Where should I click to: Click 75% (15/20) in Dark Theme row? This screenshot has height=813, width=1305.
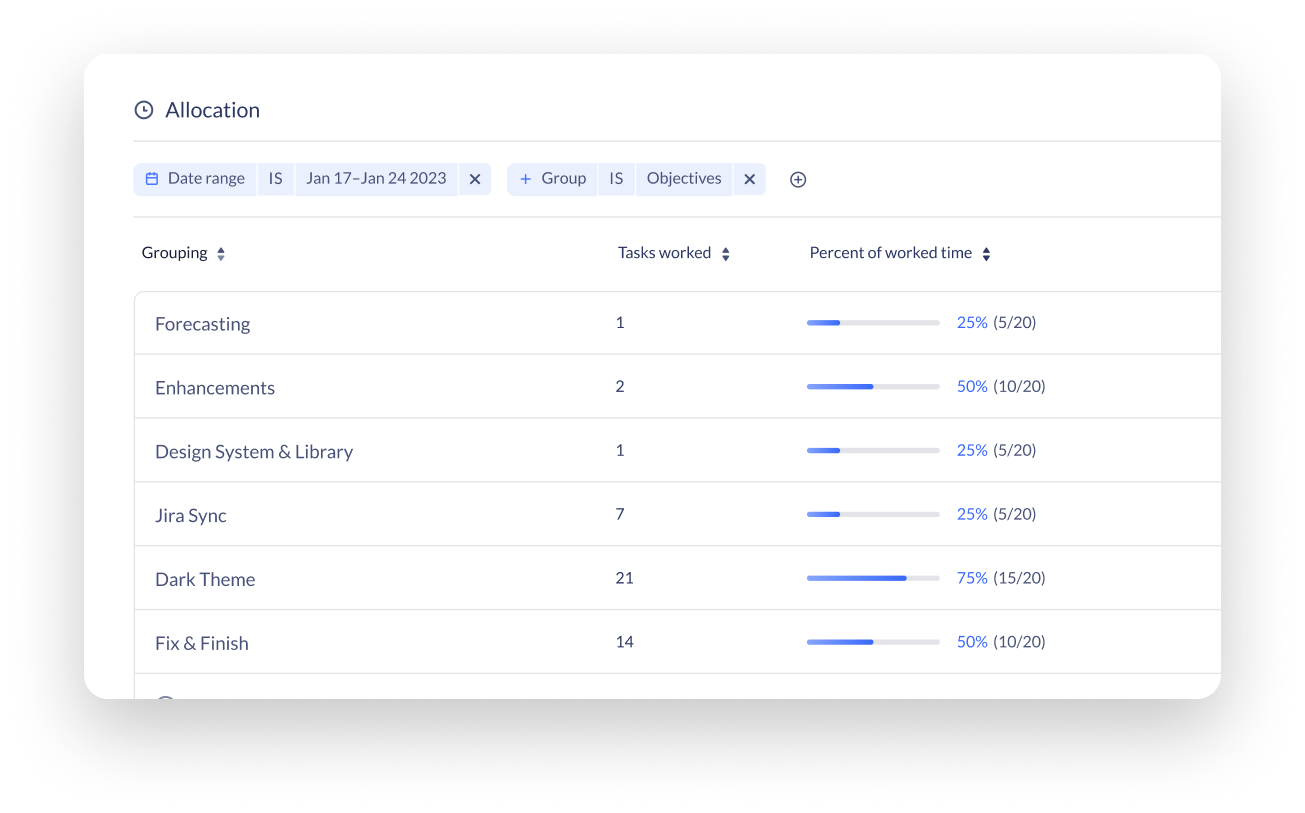click(1001, 578)
